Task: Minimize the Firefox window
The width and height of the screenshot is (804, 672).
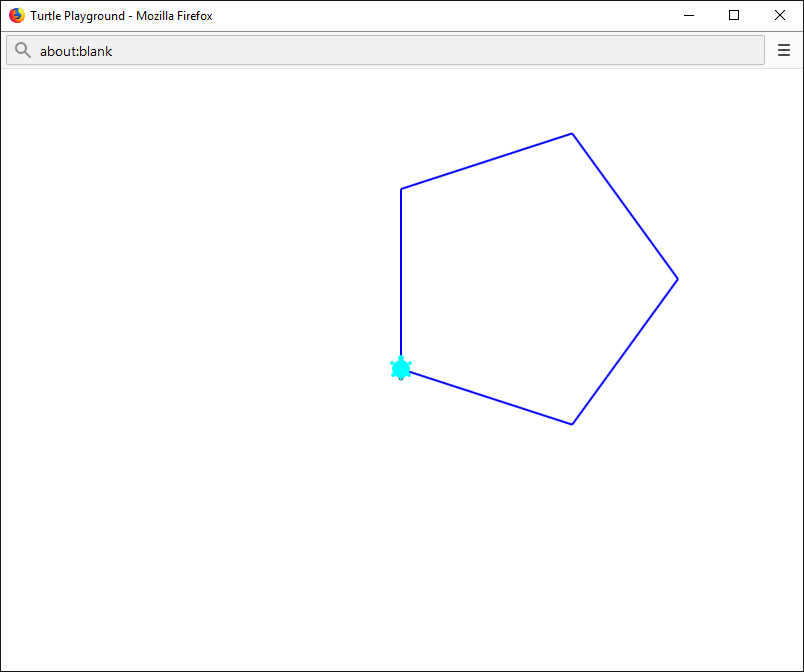Action: coord(689,15)
